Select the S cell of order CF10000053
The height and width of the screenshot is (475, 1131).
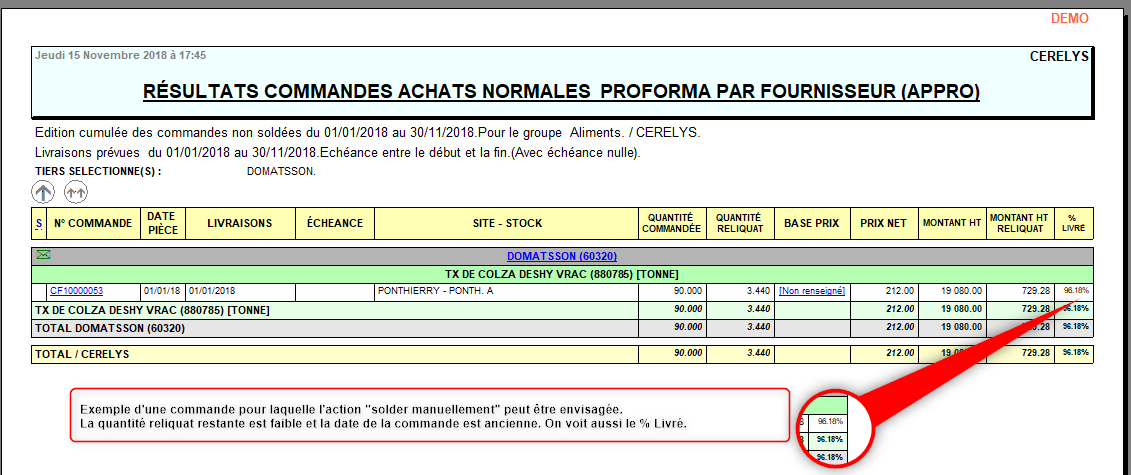pyautogui.click(x=39, y=291)
